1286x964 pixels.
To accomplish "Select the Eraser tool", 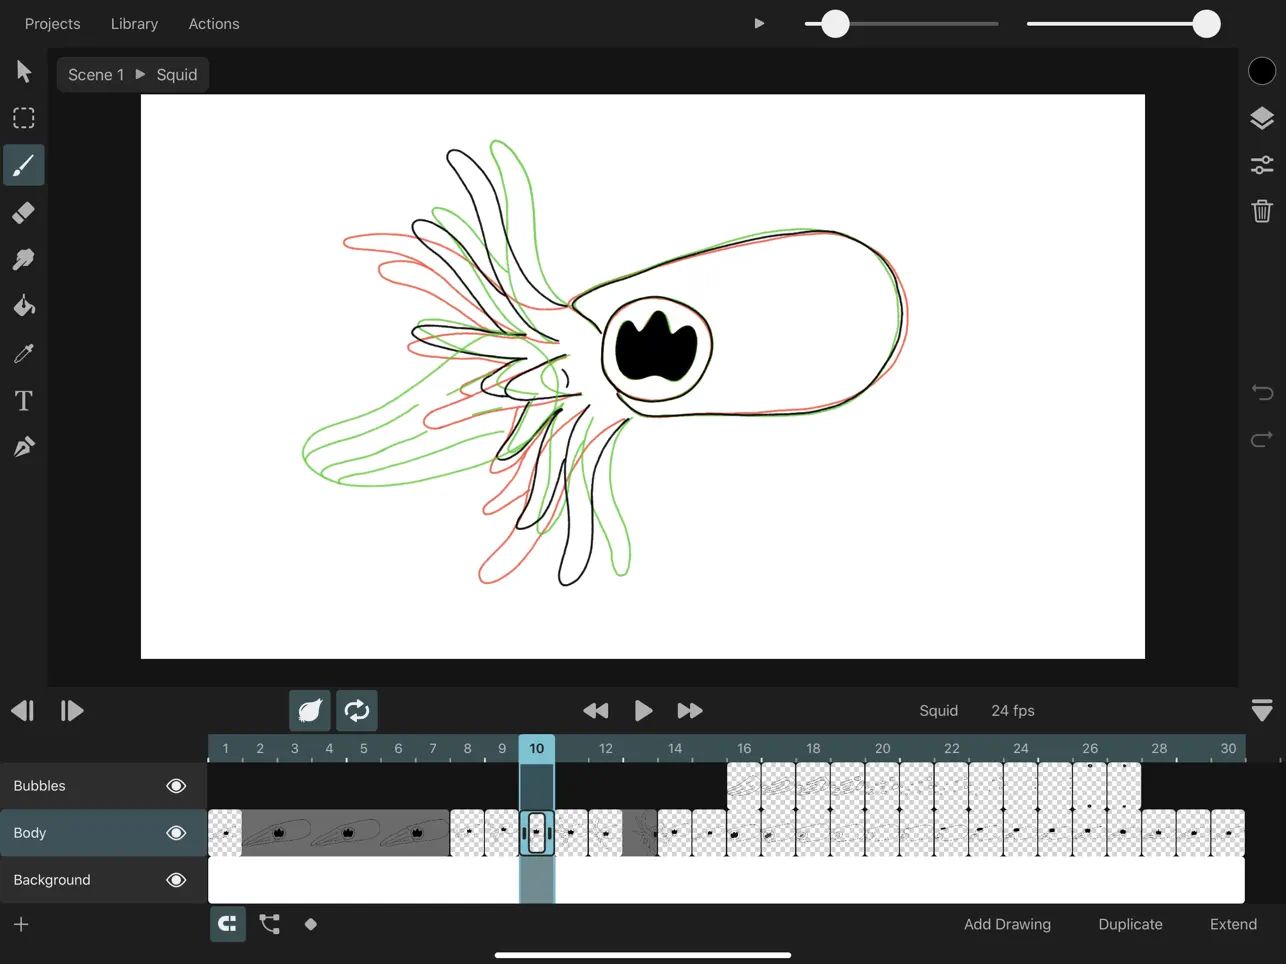I will point(23,212).
